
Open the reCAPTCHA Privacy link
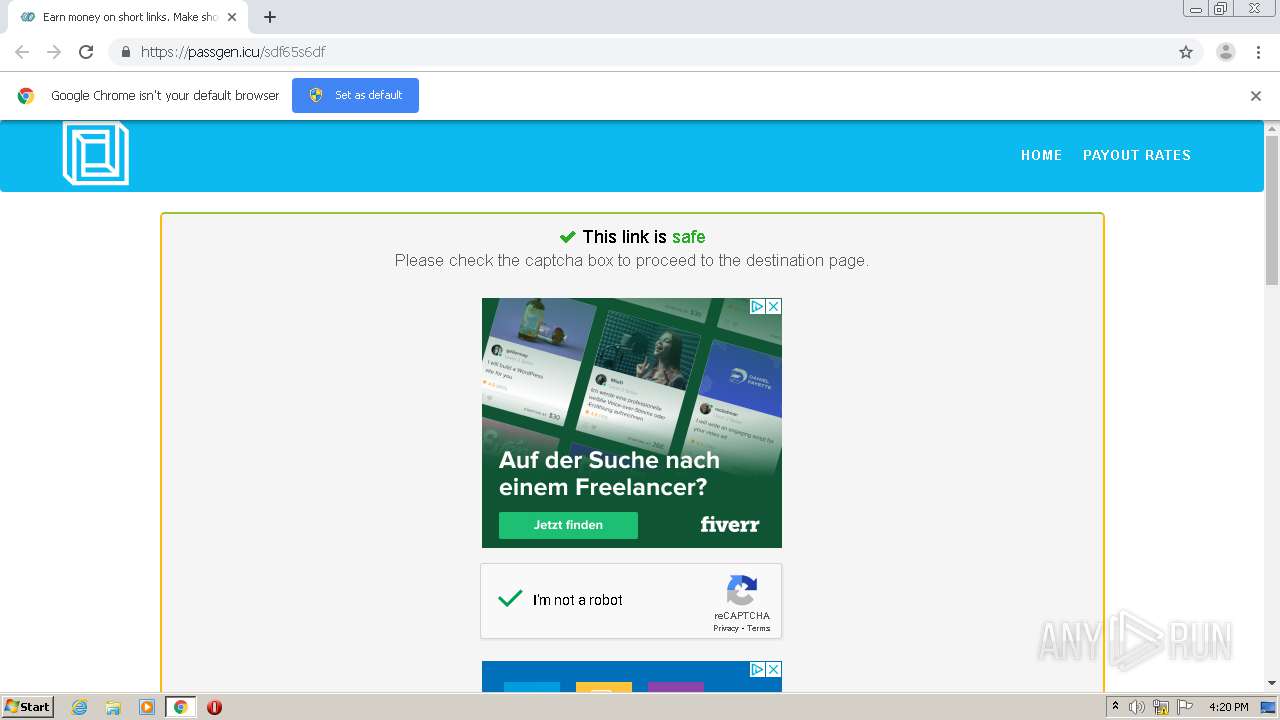point(726,628)
